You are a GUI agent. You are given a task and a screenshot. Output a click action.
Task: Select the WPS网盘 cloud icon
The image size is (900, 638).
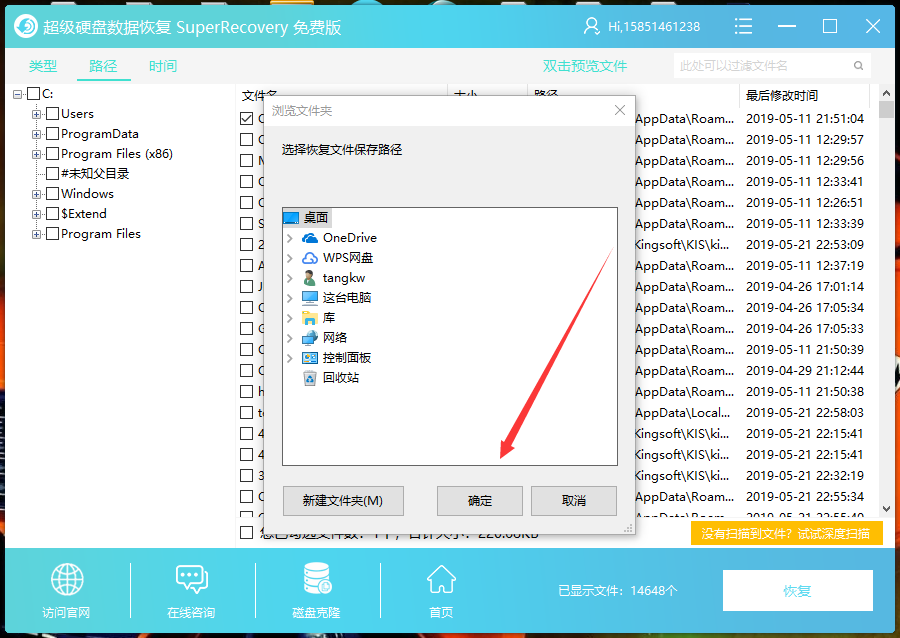click(310, 258)
